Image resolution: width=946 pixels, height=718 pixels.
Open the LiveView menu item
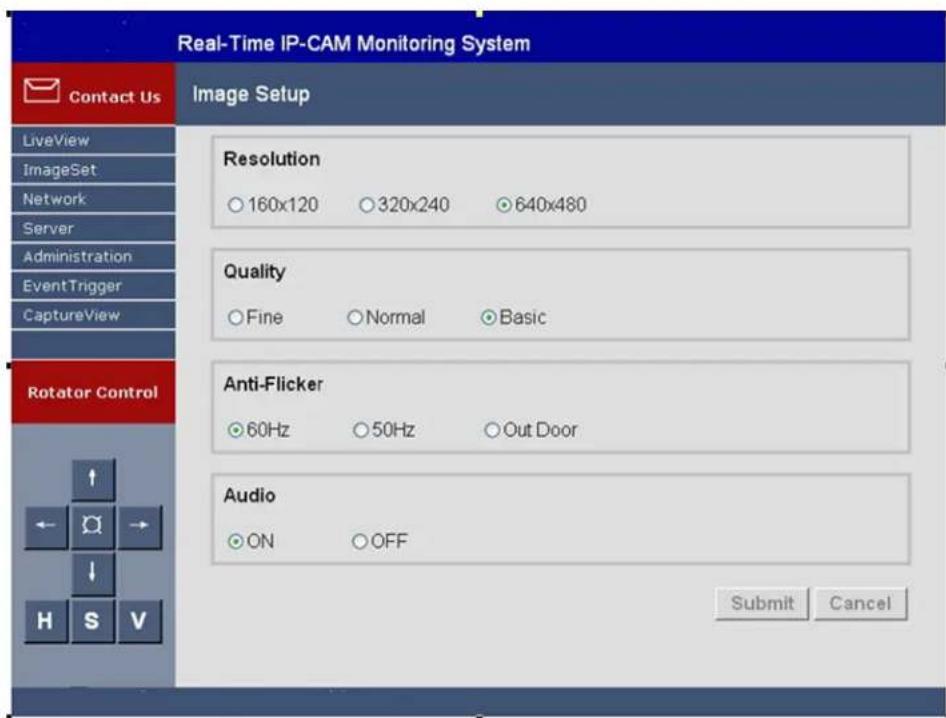(94, 141)
